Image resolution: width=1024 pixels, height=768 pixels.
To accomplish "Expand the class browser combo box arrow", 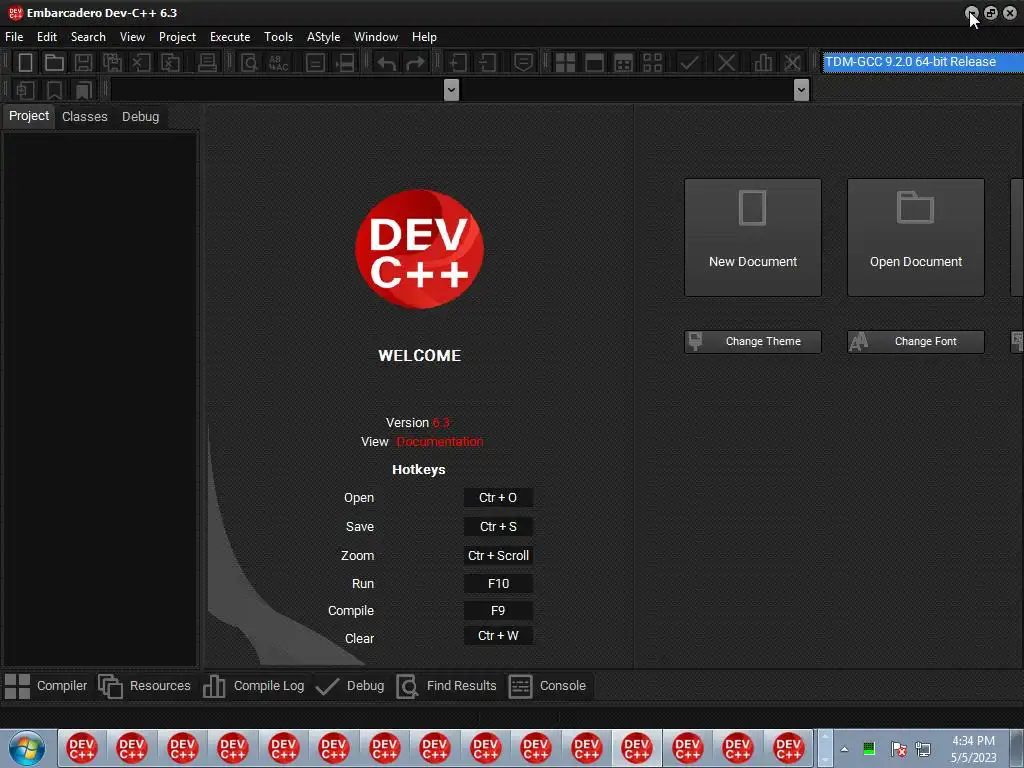I will pos(451,89).
